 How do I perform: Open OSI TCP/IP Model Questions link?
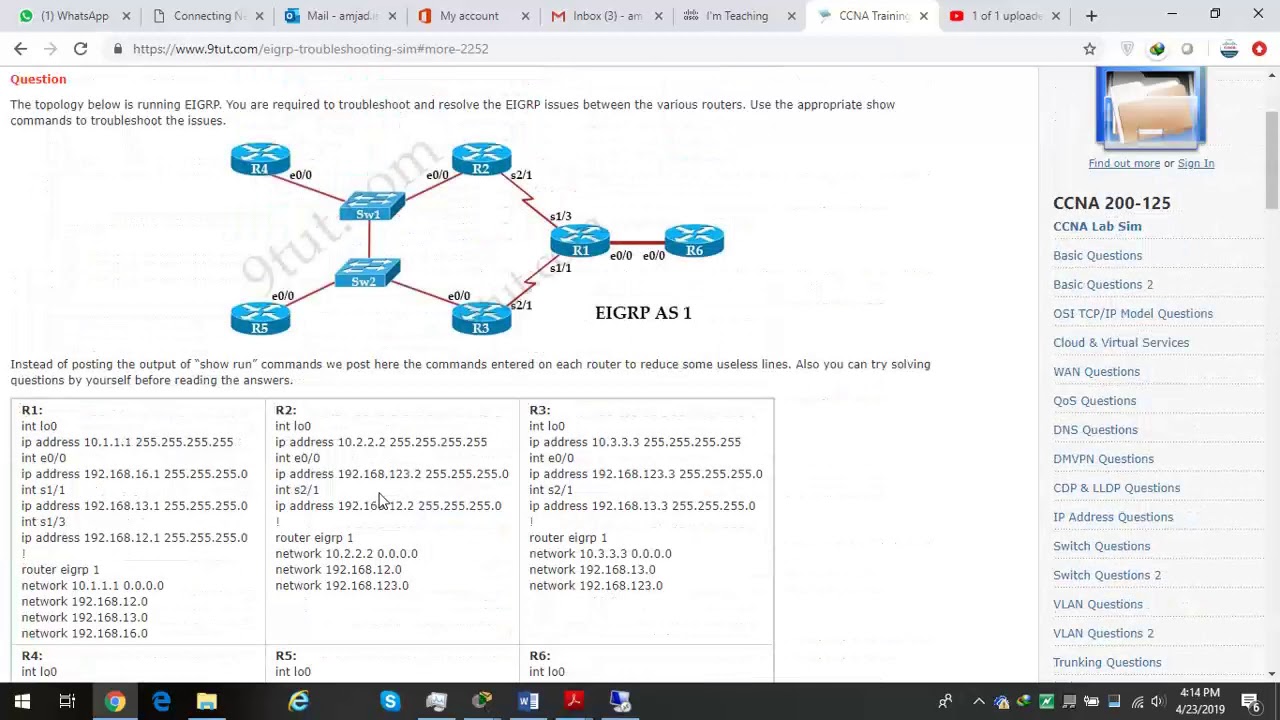tap(1133, 313)
